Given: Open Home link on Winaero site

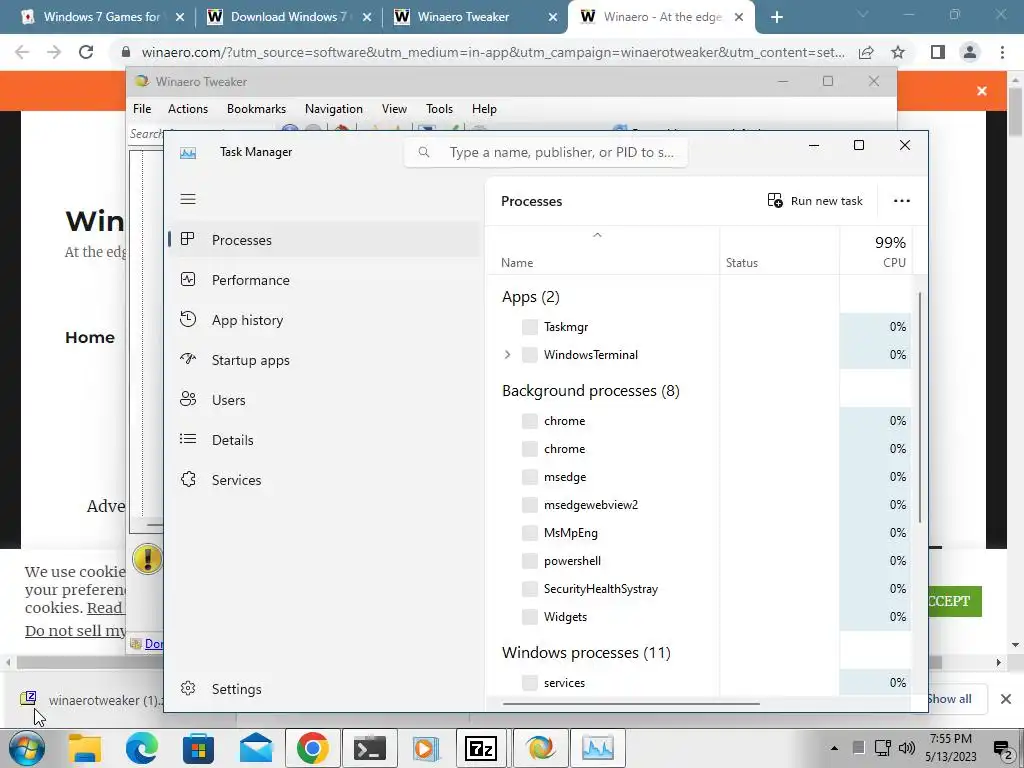Looking at the screenshot, I should click(89, 338).
